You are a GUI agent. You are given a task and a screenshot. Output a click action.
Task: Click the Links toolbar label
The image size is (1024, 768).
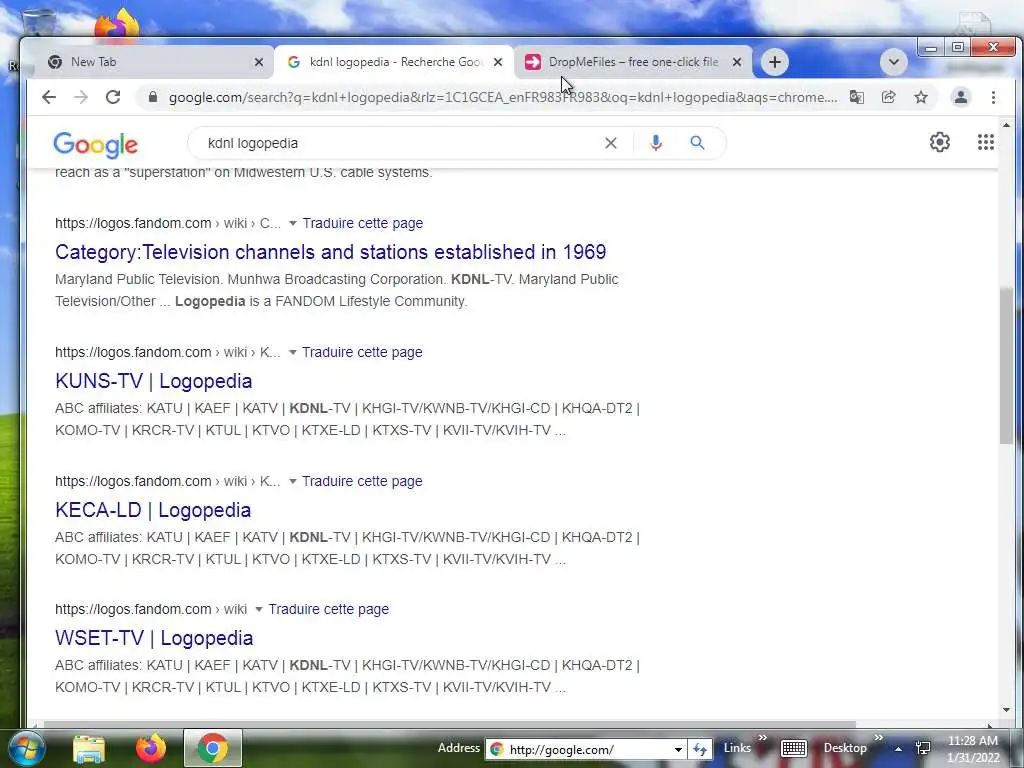coord(737,748)
